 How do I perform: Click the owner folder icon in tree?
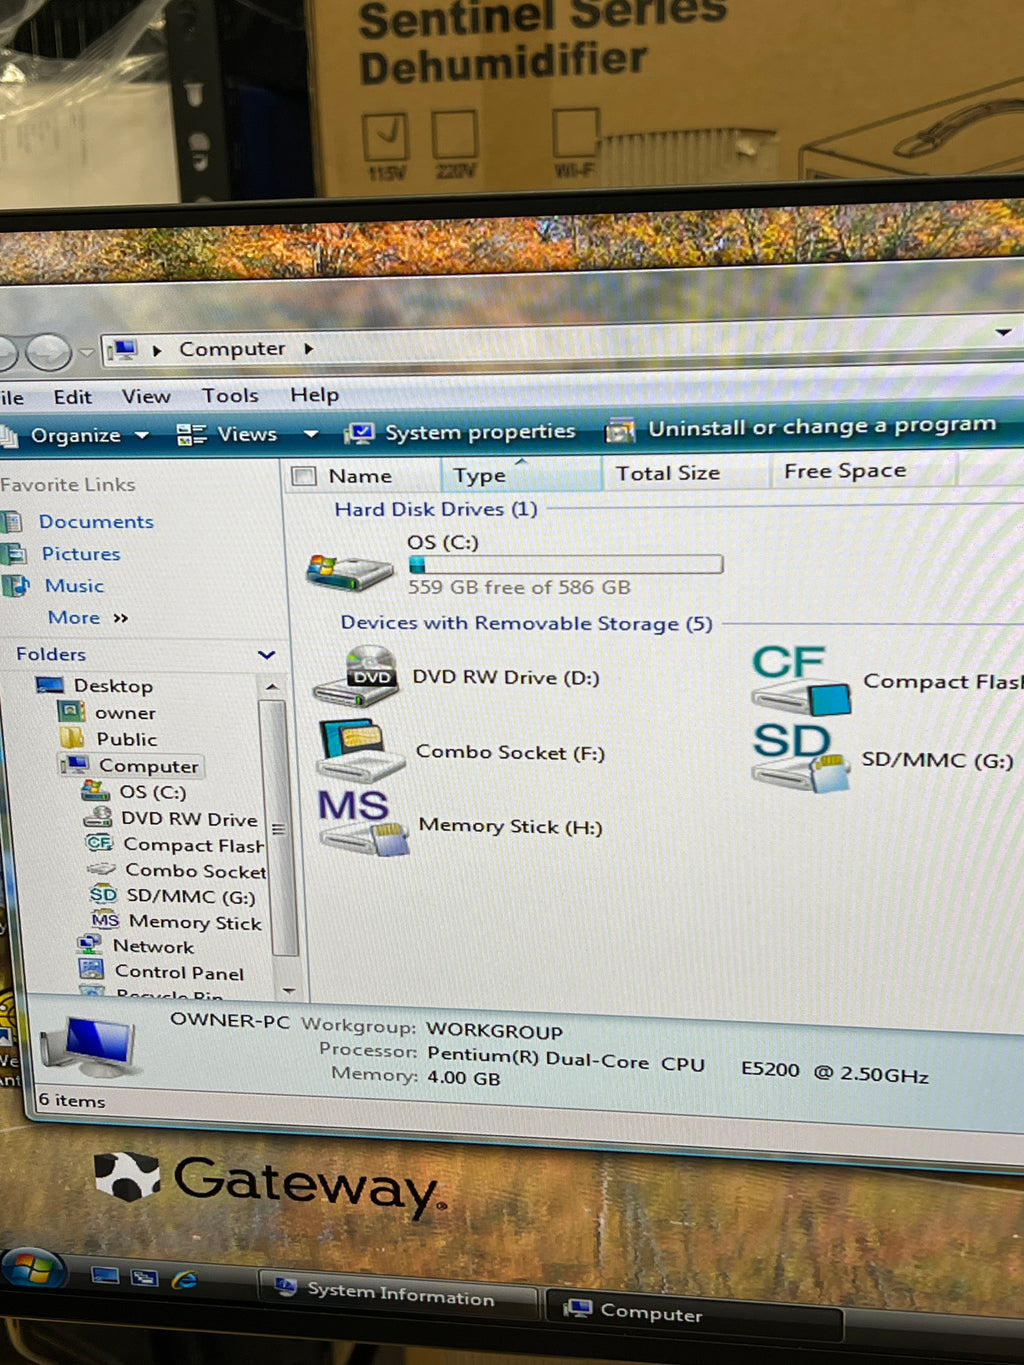71,711
